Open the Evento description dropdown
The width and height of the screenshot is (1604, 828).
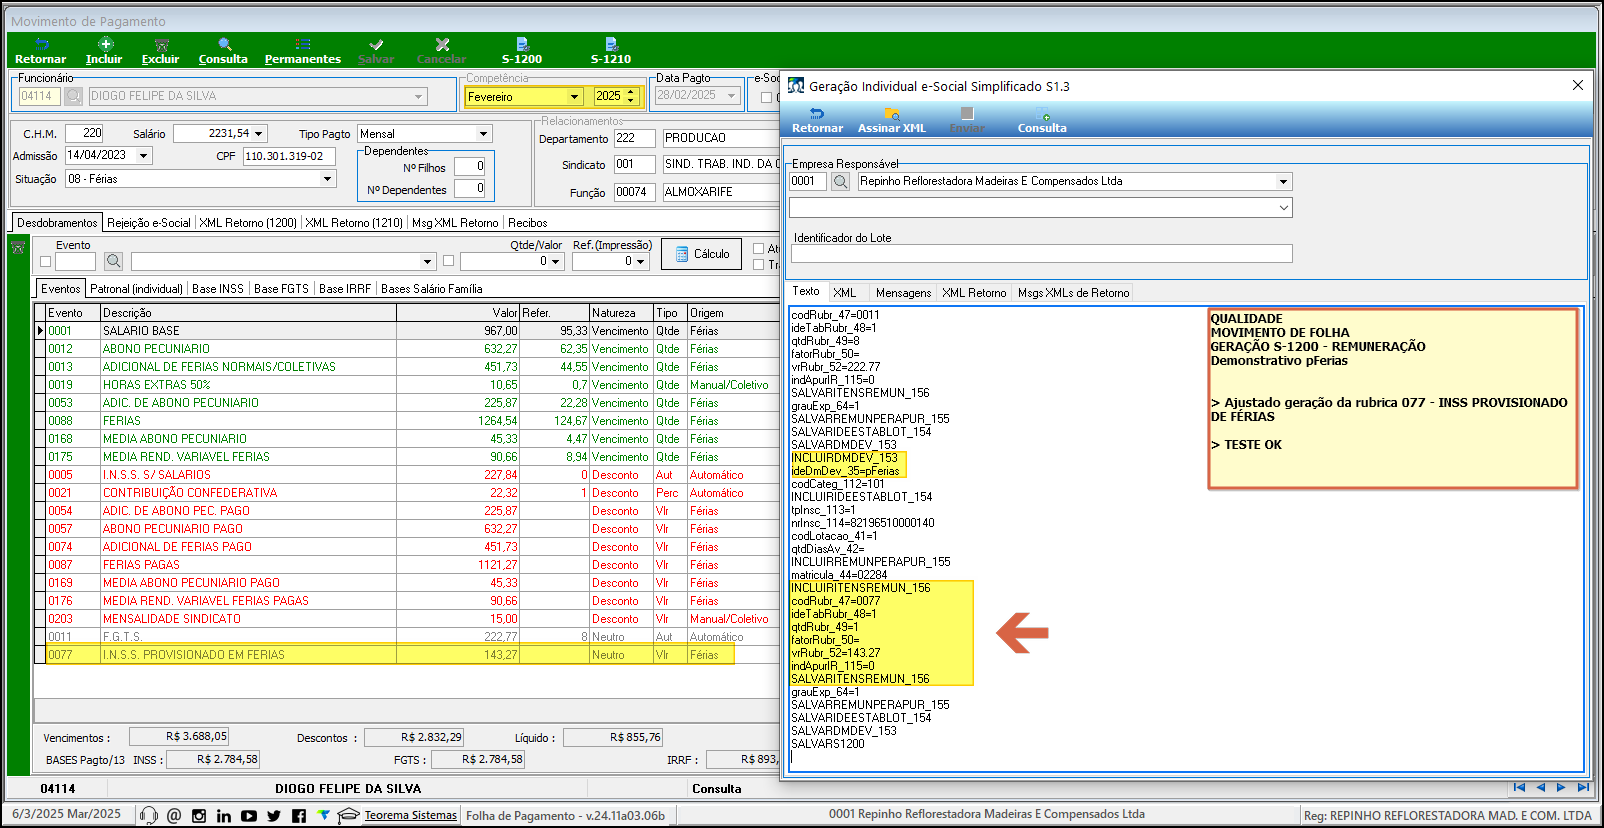pyautogui.click(x=428, y=262)
